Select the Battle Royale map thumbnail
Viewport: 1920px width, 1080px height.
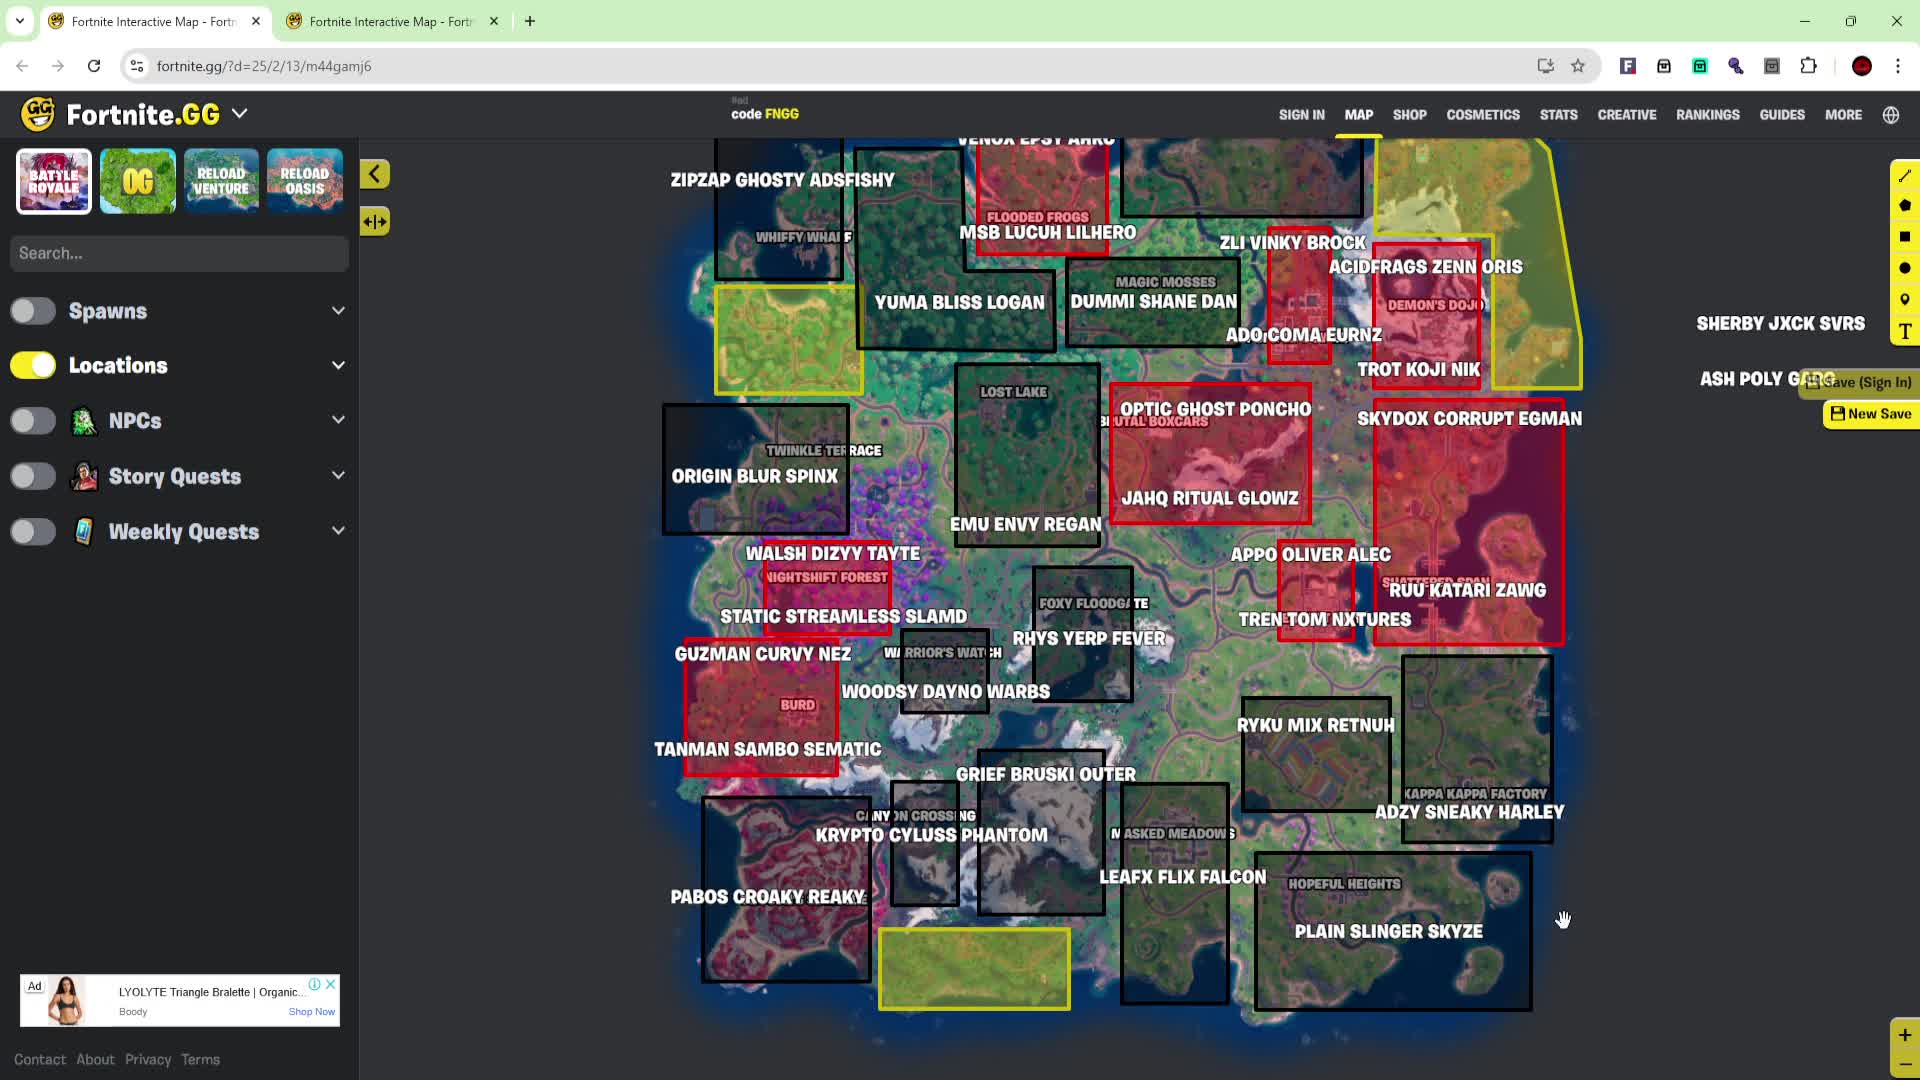[54, 181]
